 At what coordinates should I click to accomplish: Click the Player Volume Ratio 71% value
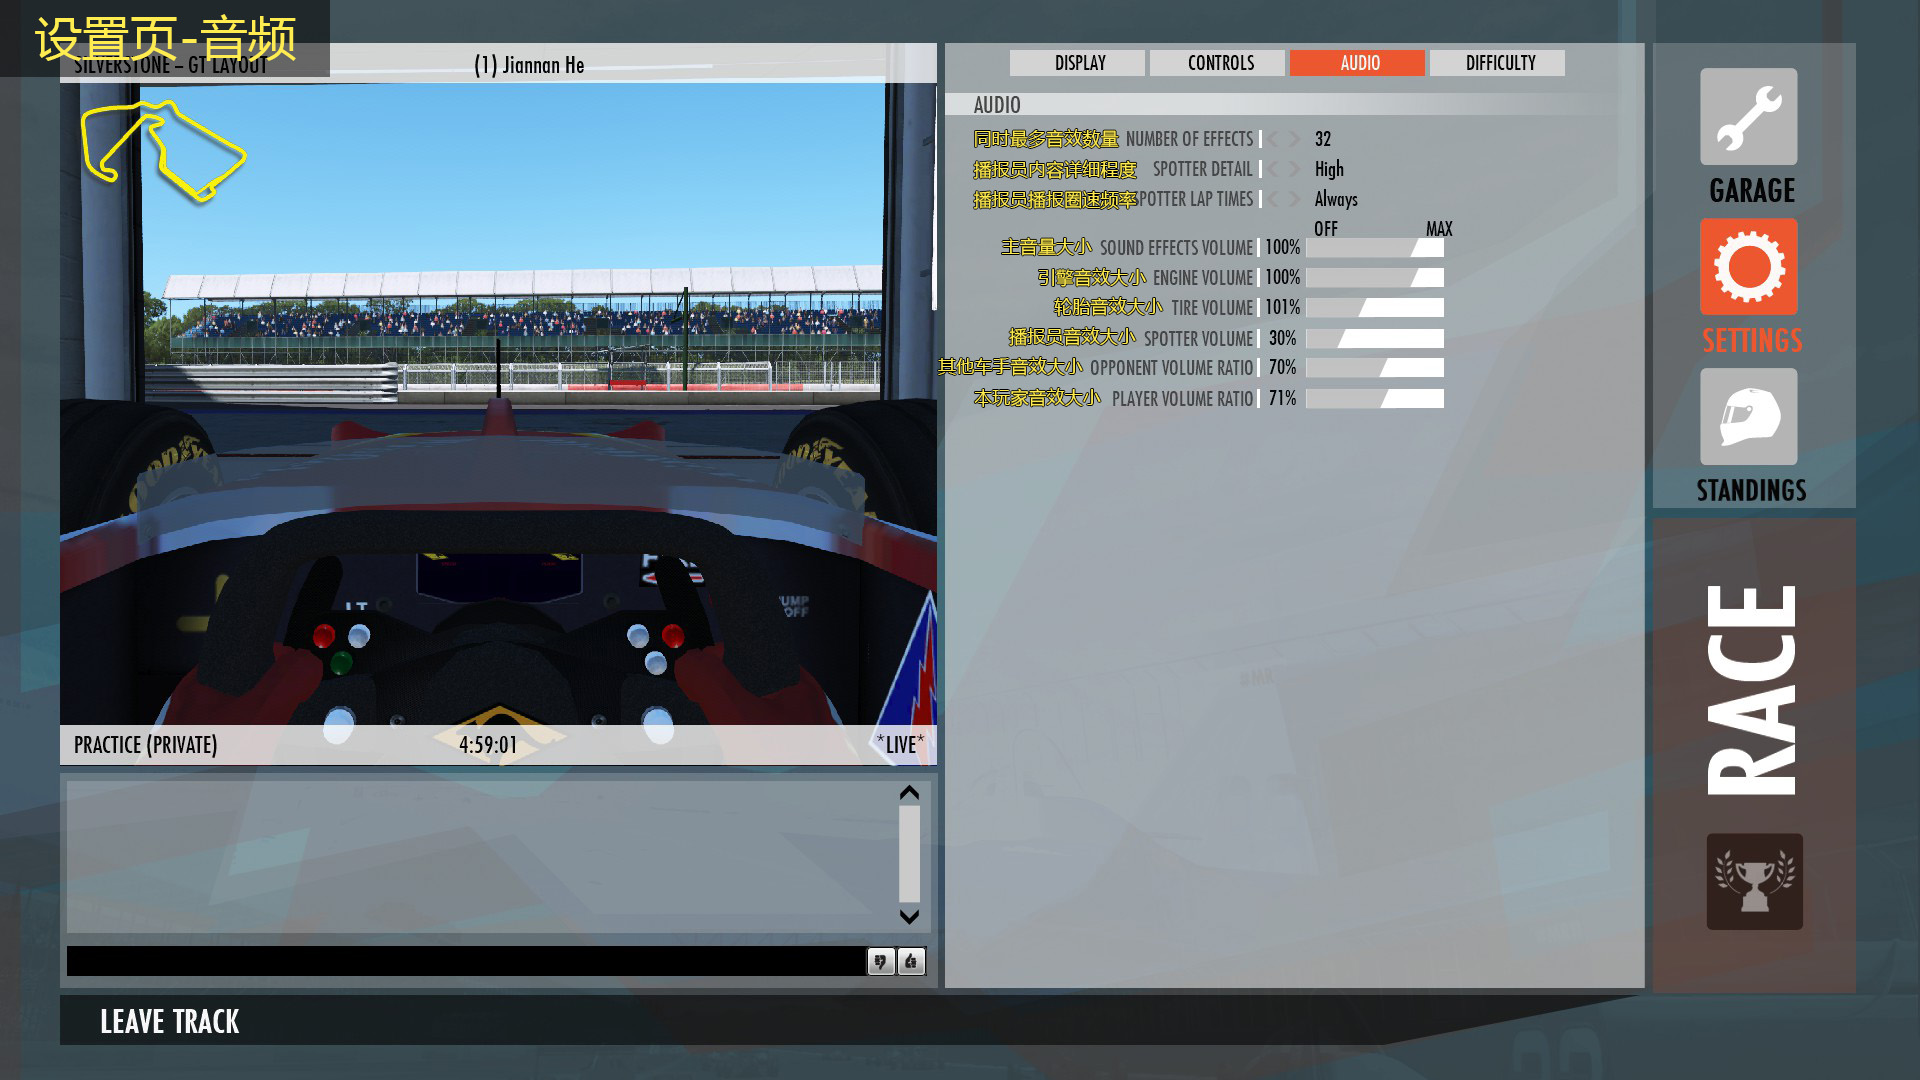pos(1283,398)
